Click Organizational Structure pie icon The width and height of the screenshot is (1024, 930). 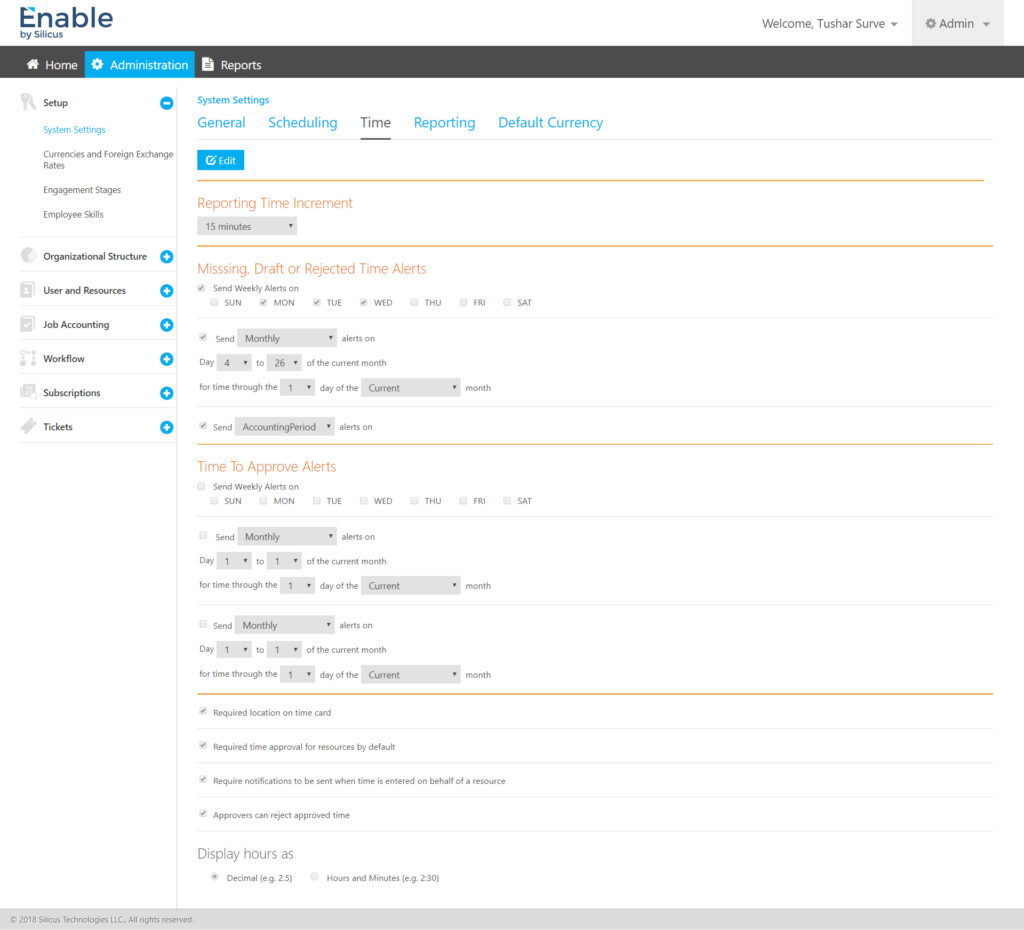(27, 255)
